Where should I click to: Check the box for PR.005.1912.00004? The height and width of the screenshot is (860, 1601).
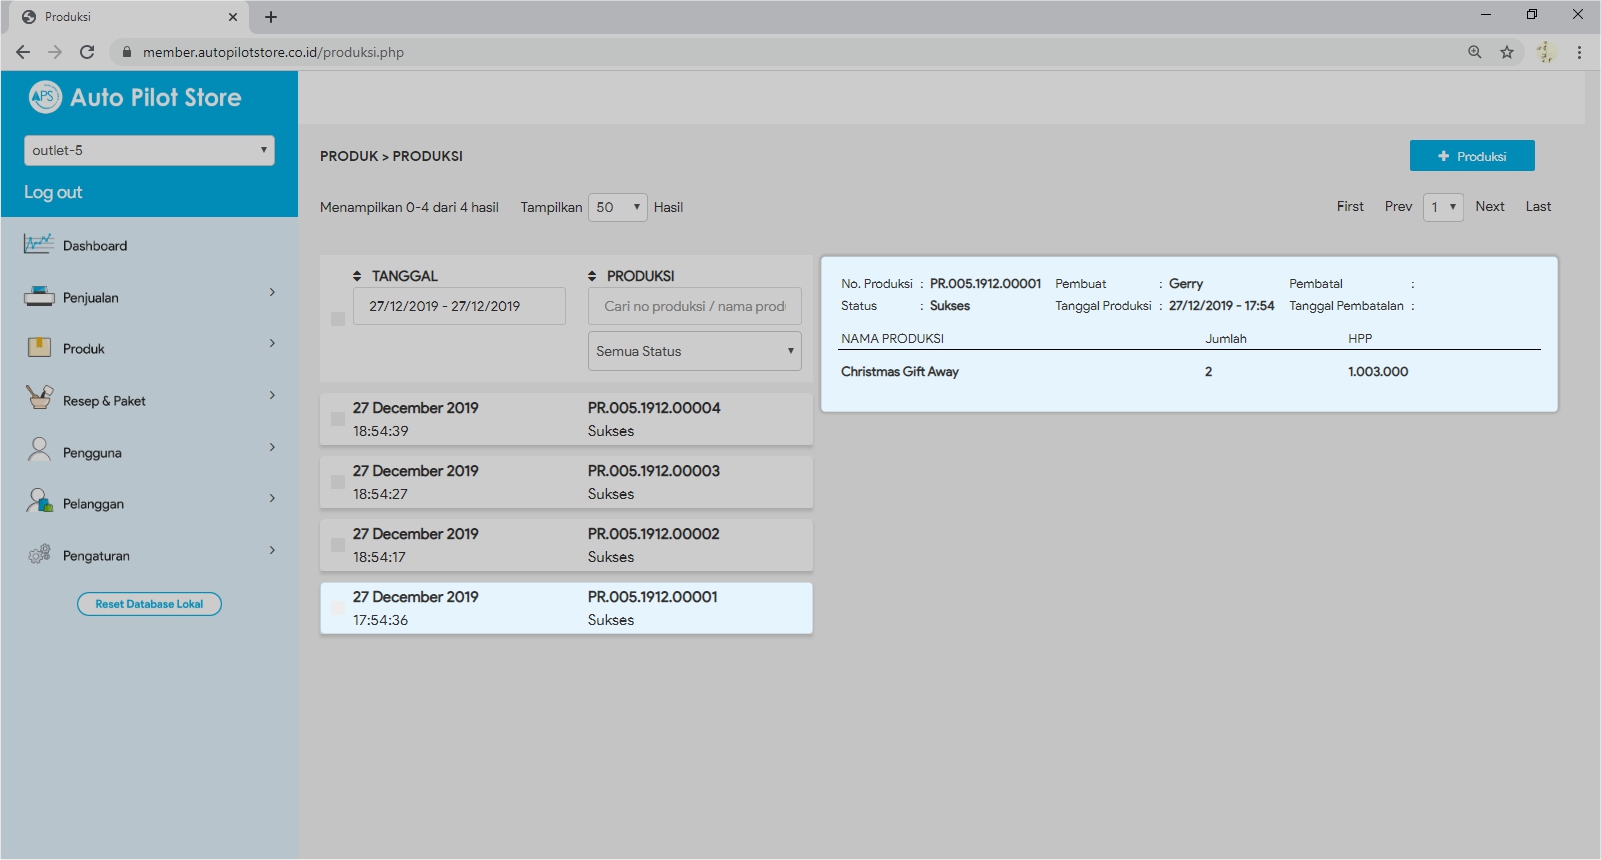(338, 420)
